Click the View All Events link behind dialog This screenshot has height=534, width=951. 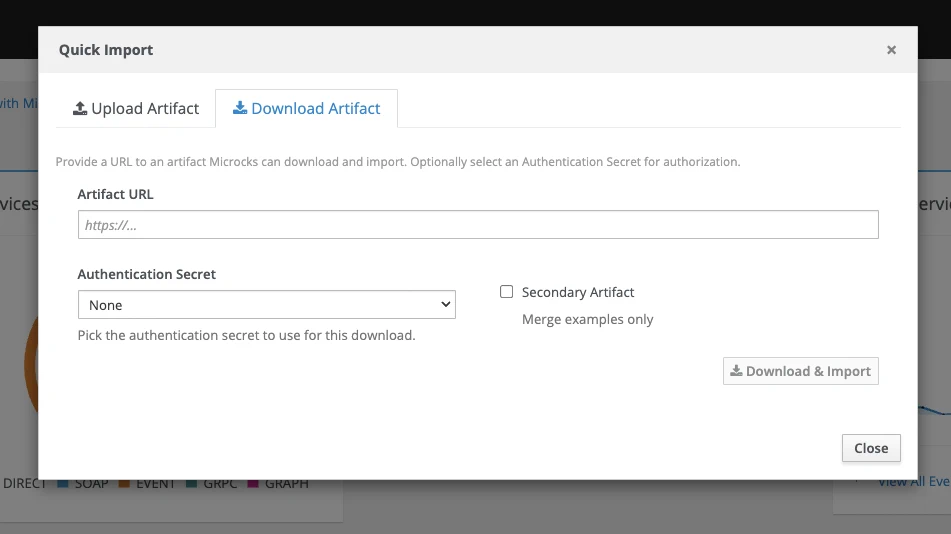(x=914, y=483)
